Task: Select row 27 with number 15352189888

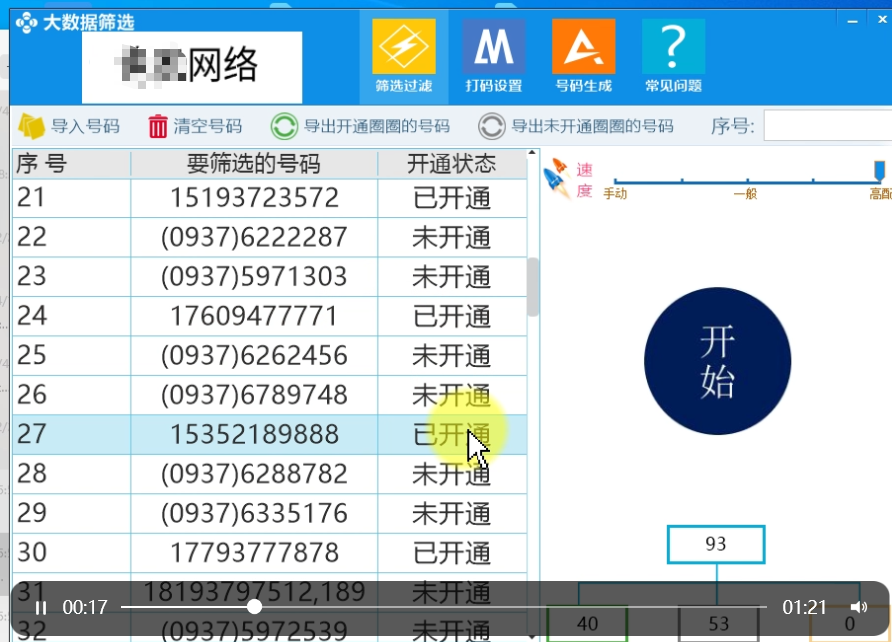Action: (x=254, y=434)
